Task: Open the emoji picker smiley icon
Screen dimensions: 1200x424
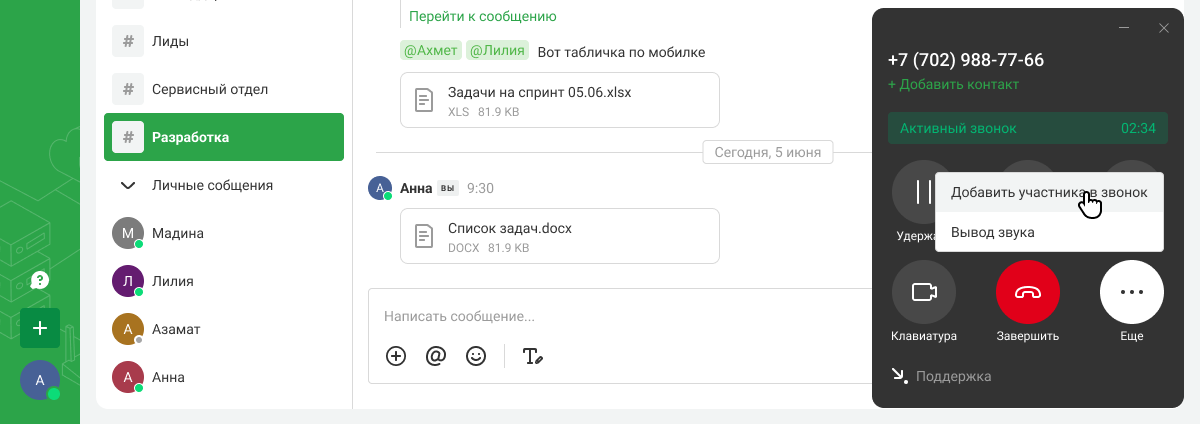Action: pos(476,356)
